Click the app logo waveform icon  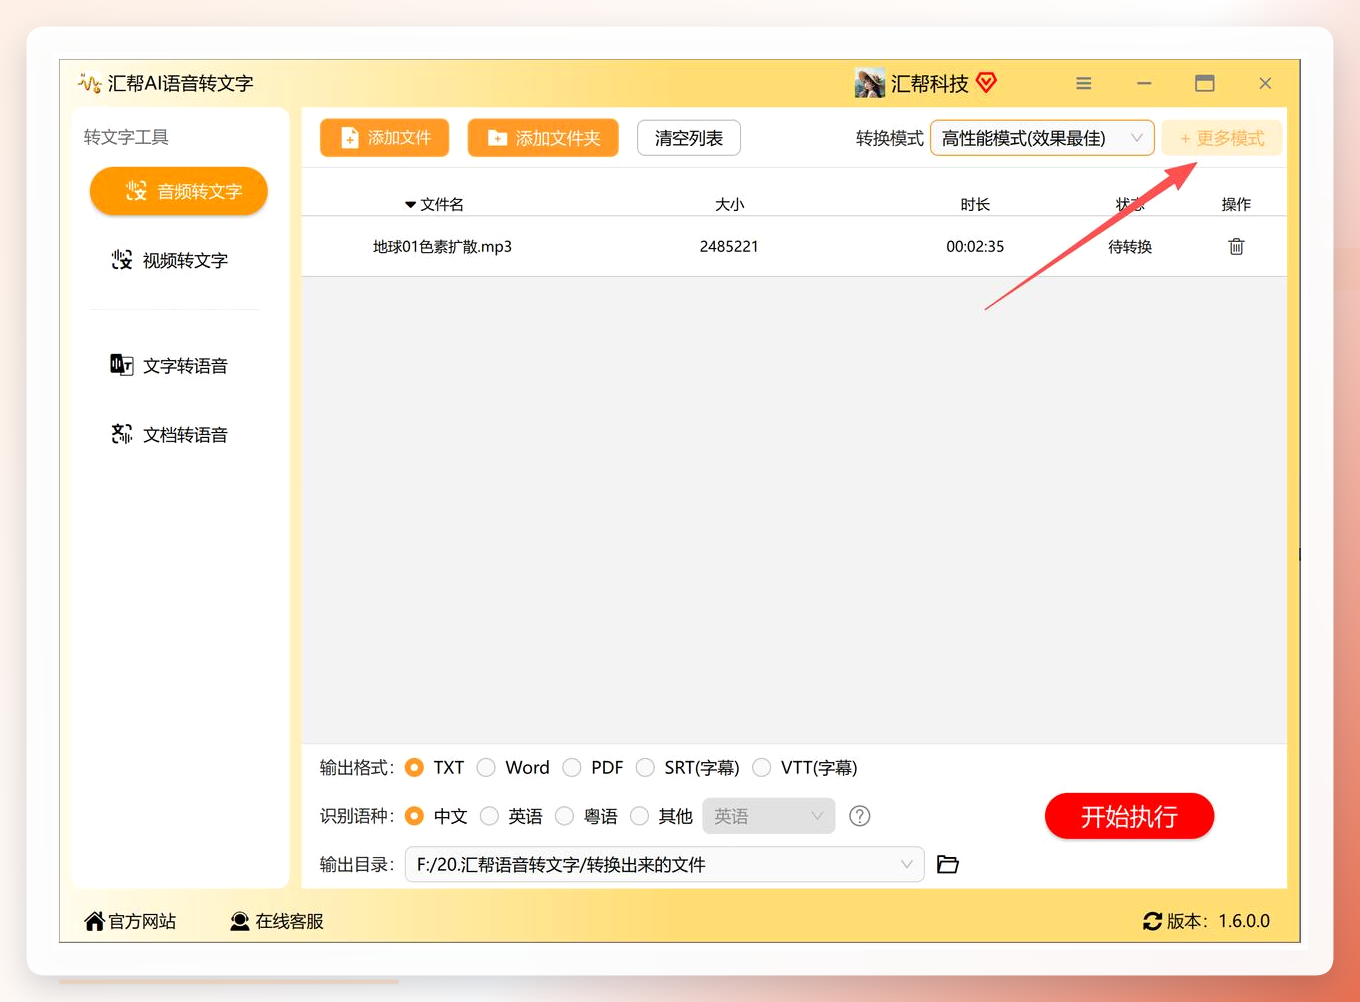click(89, 83)
